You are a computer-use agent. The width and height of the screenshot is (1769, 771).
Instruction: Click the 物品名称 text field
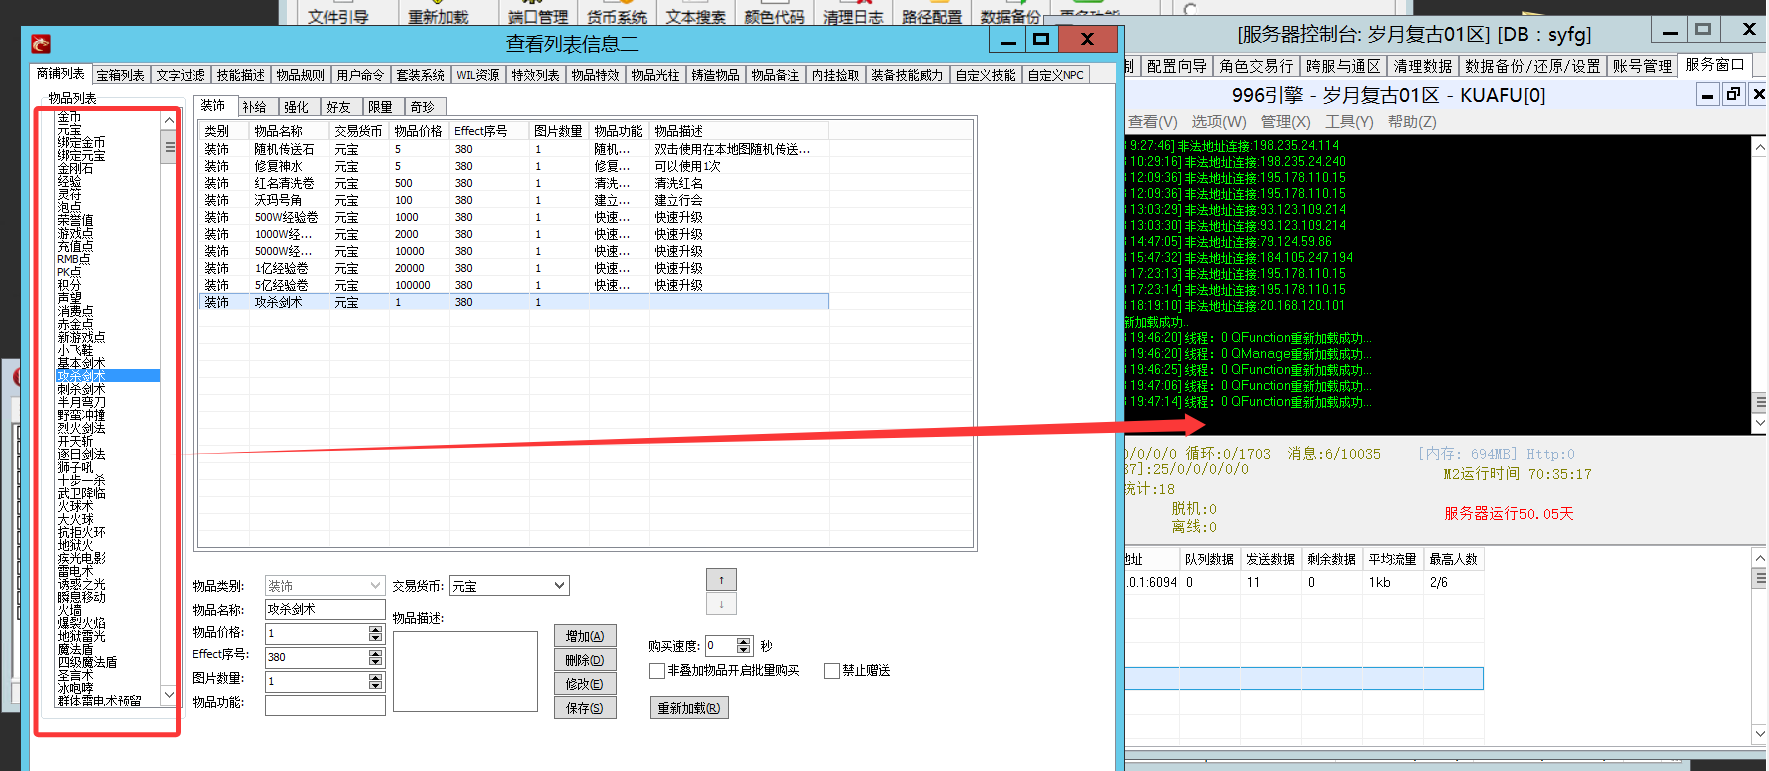pos(325,609)
